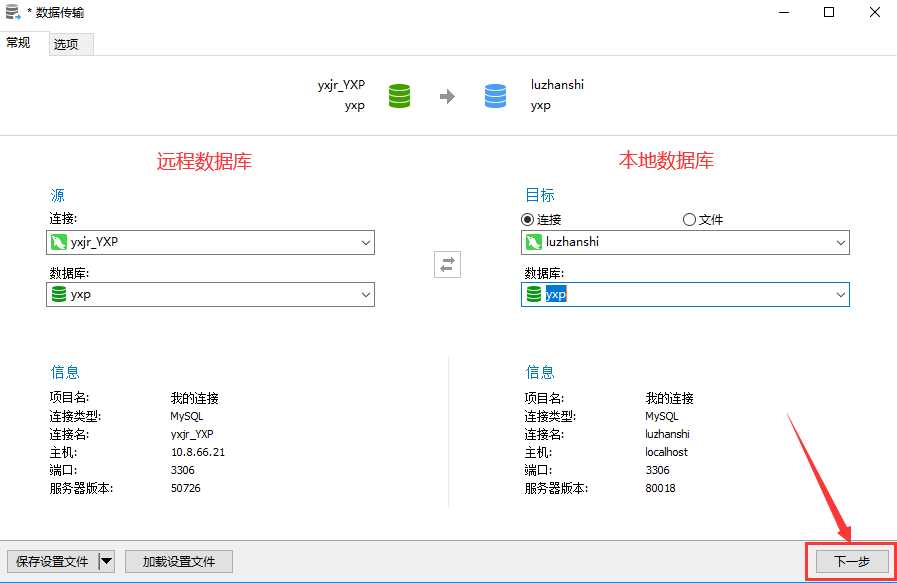Click the 加载设置文件 button
Image resolution: width=897 pixels, height=583 pixels.
click(178, 561)
